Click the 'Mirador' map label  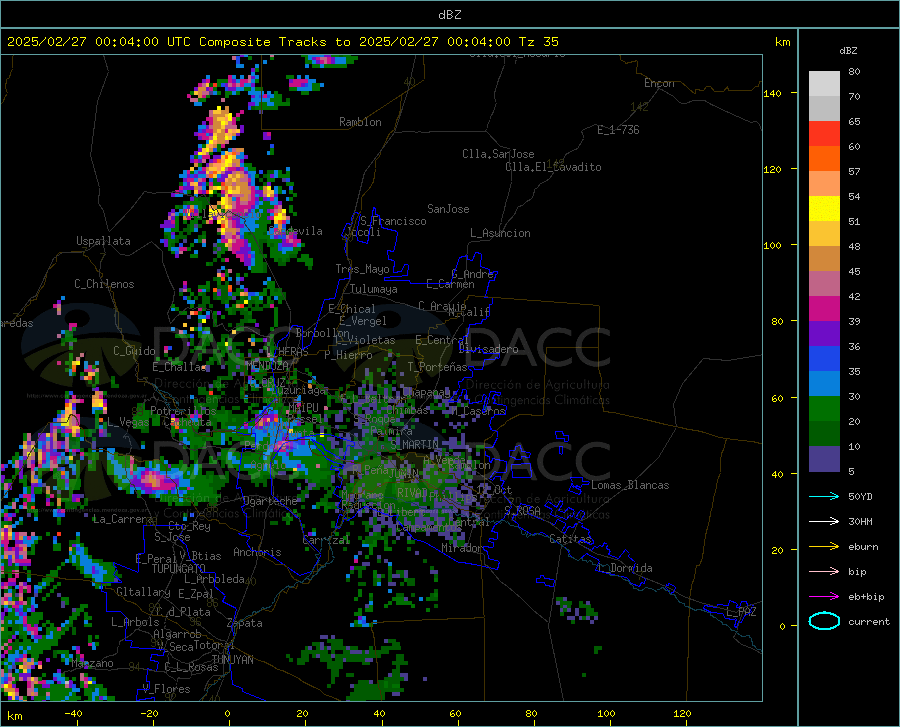click(x=462, y=548)
